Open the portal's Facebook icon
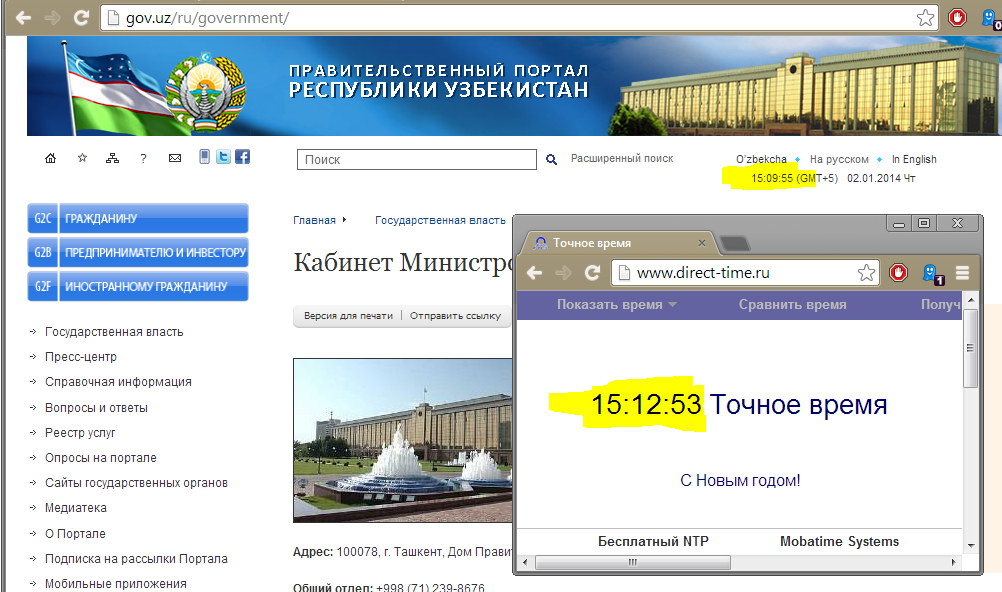 click(242, 157)
